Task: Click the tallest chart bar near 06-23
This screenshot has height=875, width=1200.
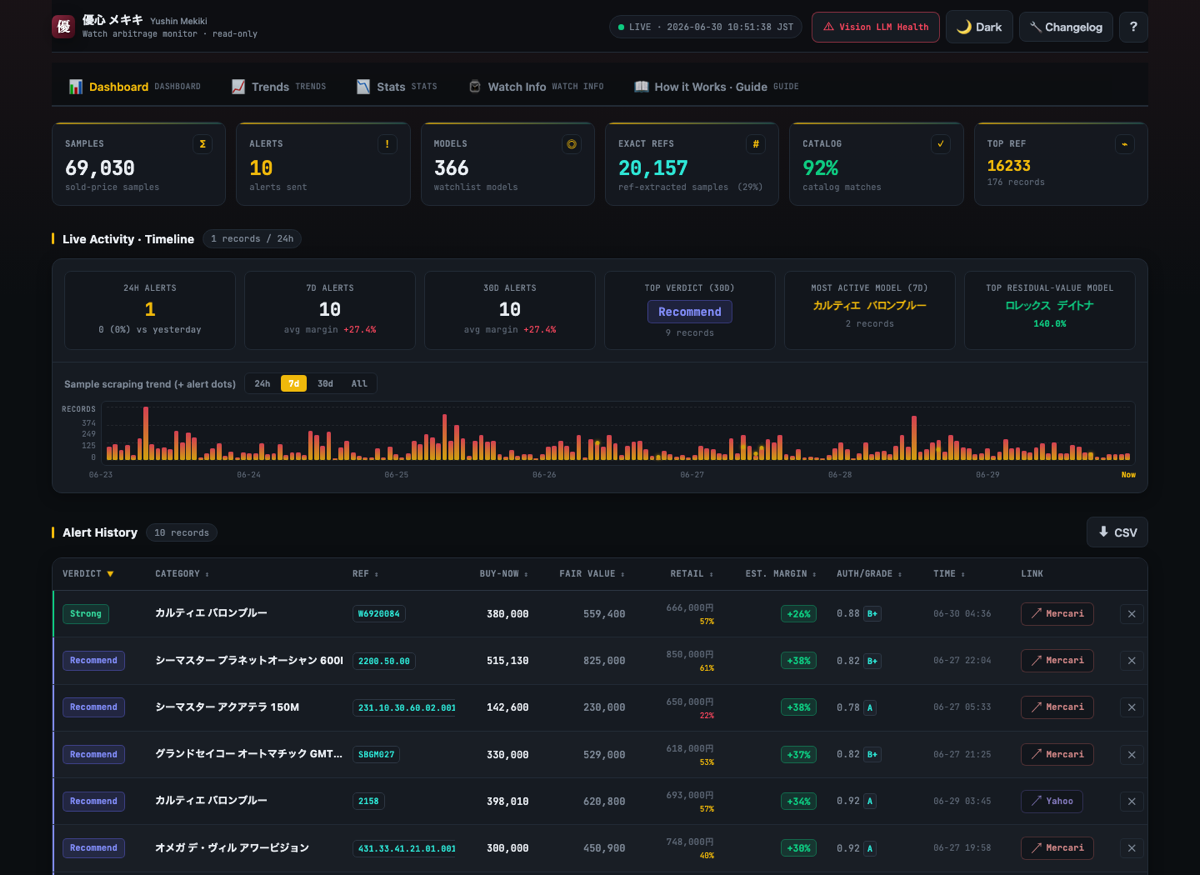Action: (x=146, y=433)
